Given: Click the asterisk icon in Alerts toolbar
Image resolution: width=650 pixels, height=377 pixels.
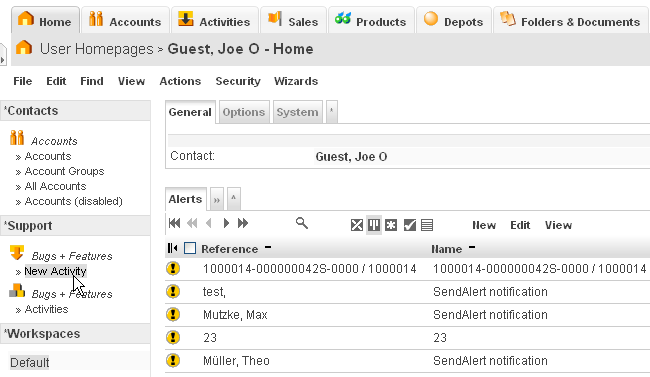Looking at the screenshot, I should (x=391, y=225).
